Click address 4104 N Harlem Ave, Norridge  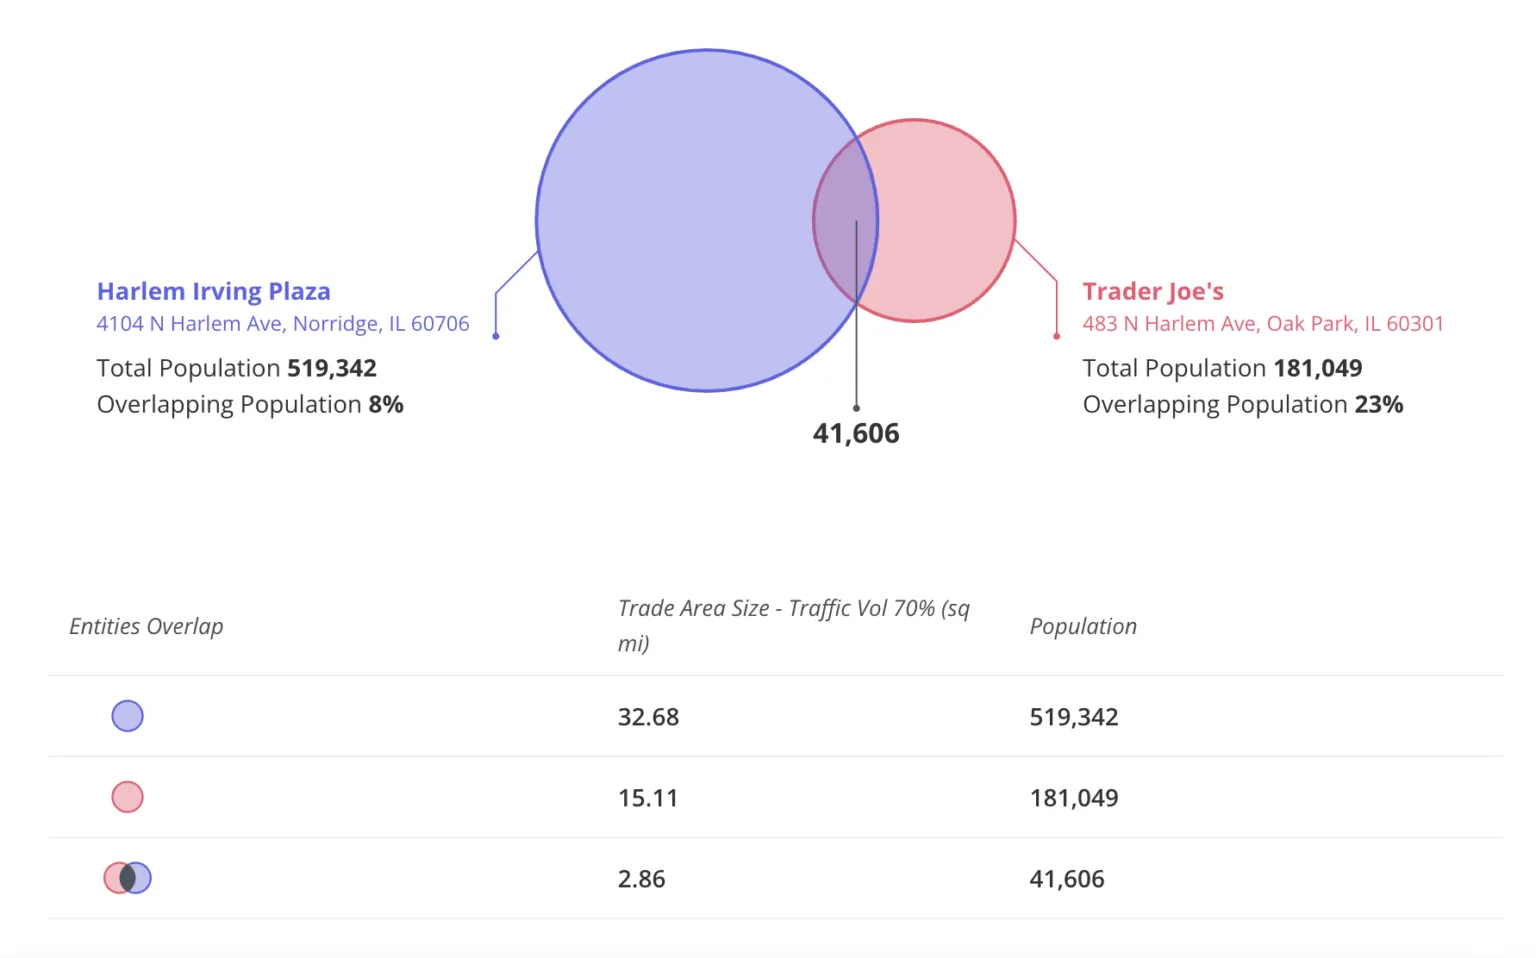(x=283, y=323)
